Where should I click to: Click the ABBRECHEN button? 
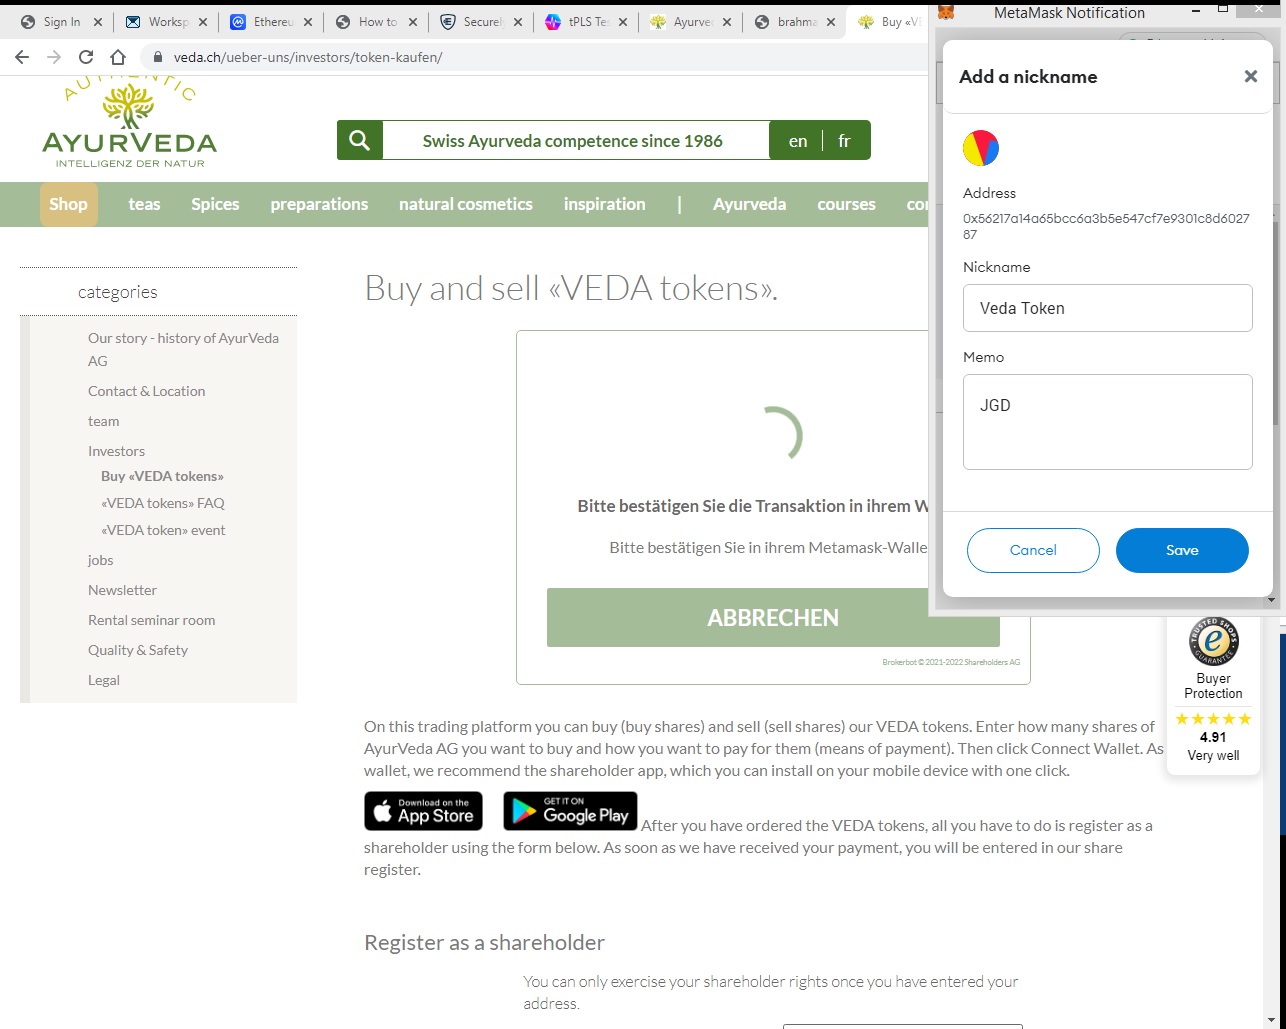tap(773, 617)
